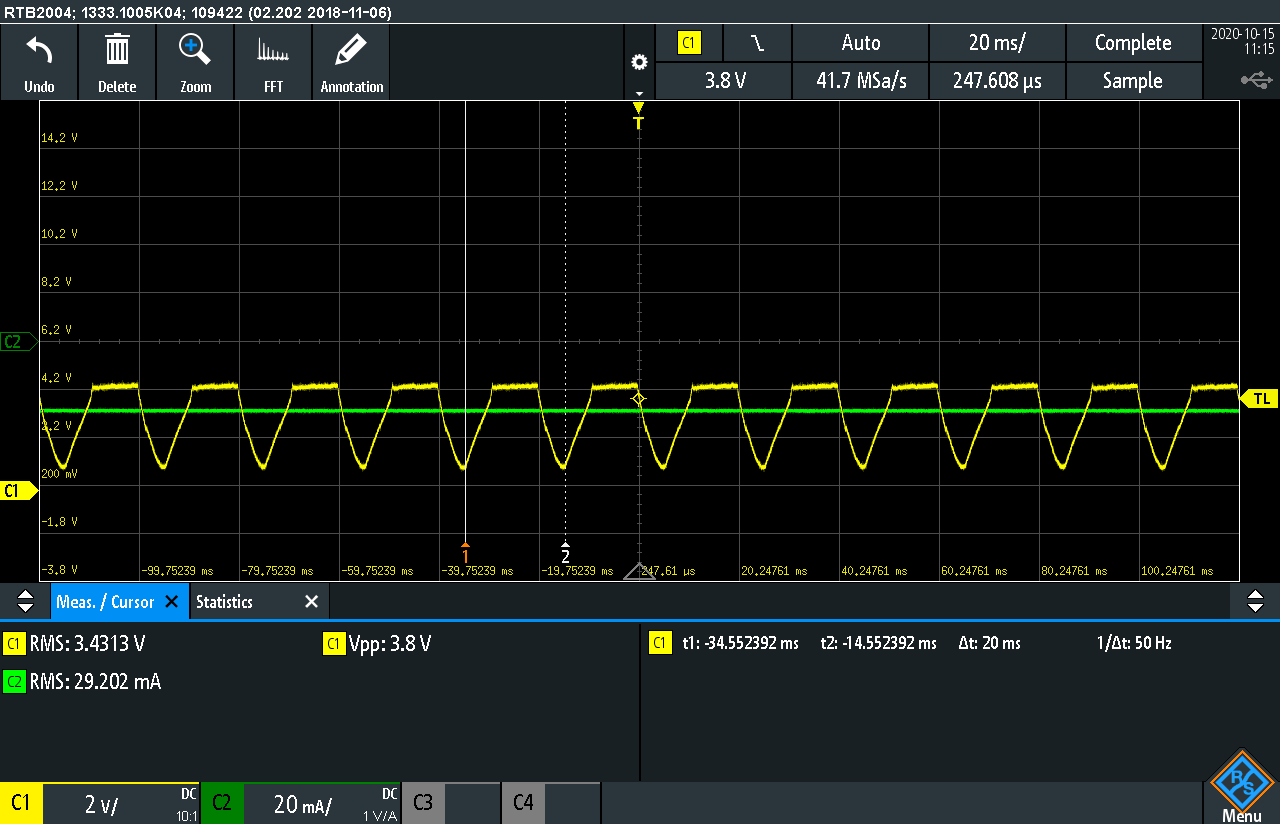Edit the 3.8 V trigger level
The image size is (1280, 824).
[x=723, y=81]
